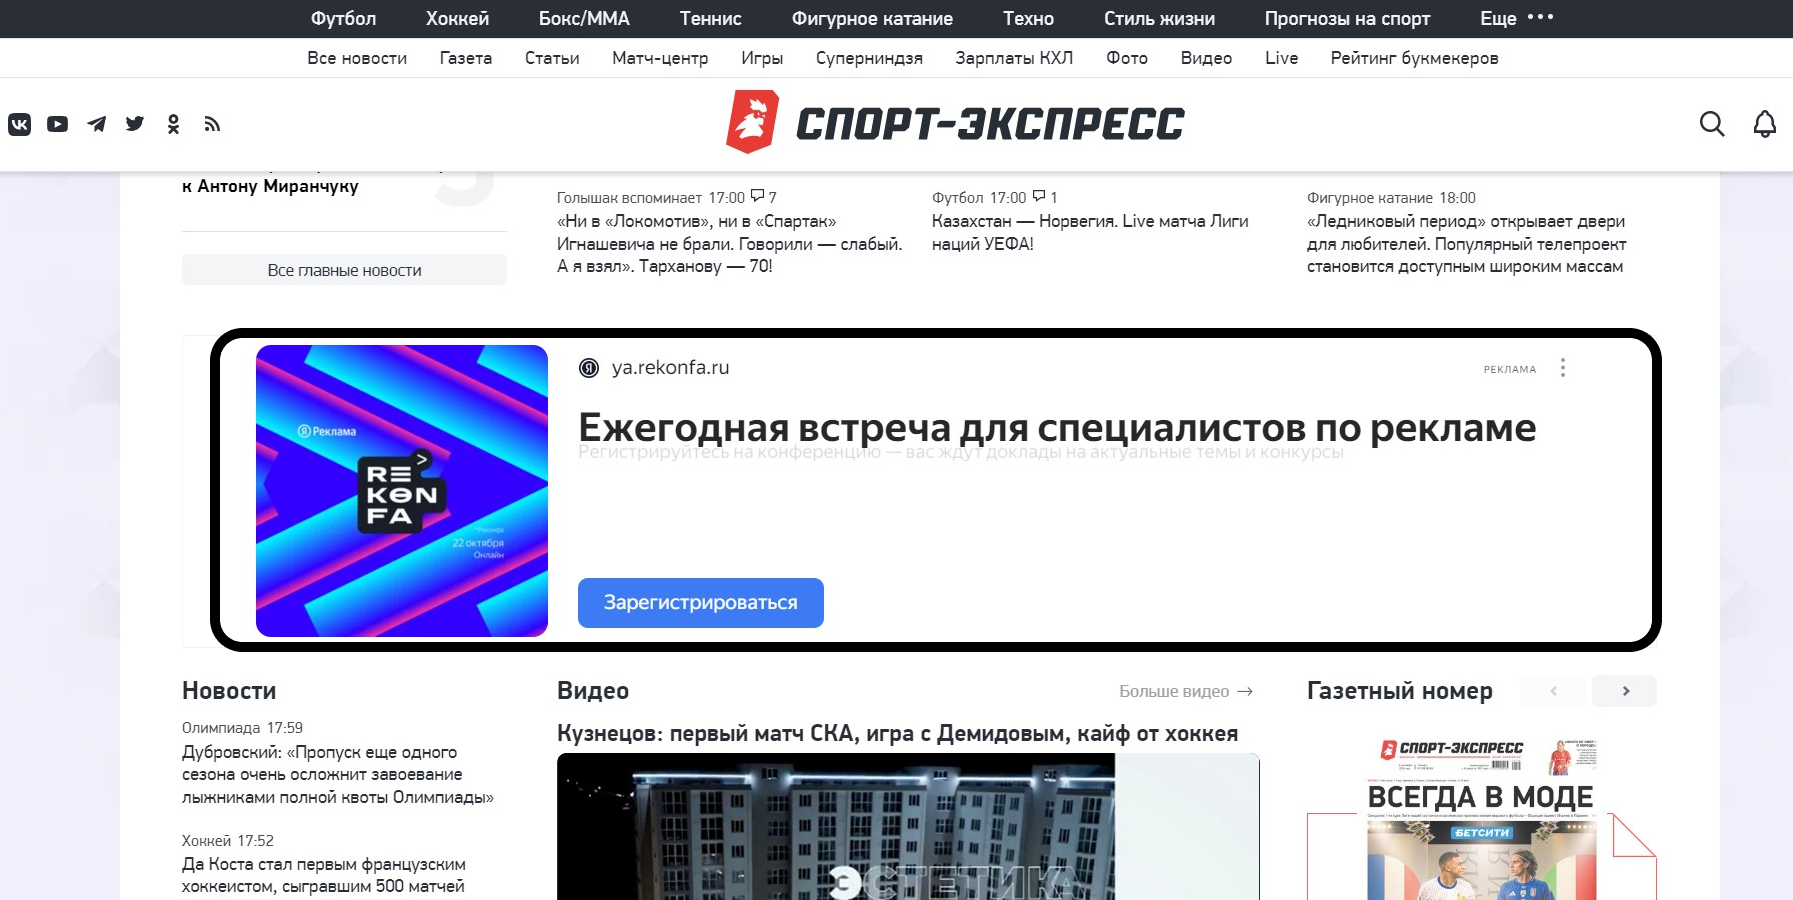Click the Зарегистрироваться button
Viewport: 1793px width, 900px height.
pyautogui.click(x=700, y=603)
